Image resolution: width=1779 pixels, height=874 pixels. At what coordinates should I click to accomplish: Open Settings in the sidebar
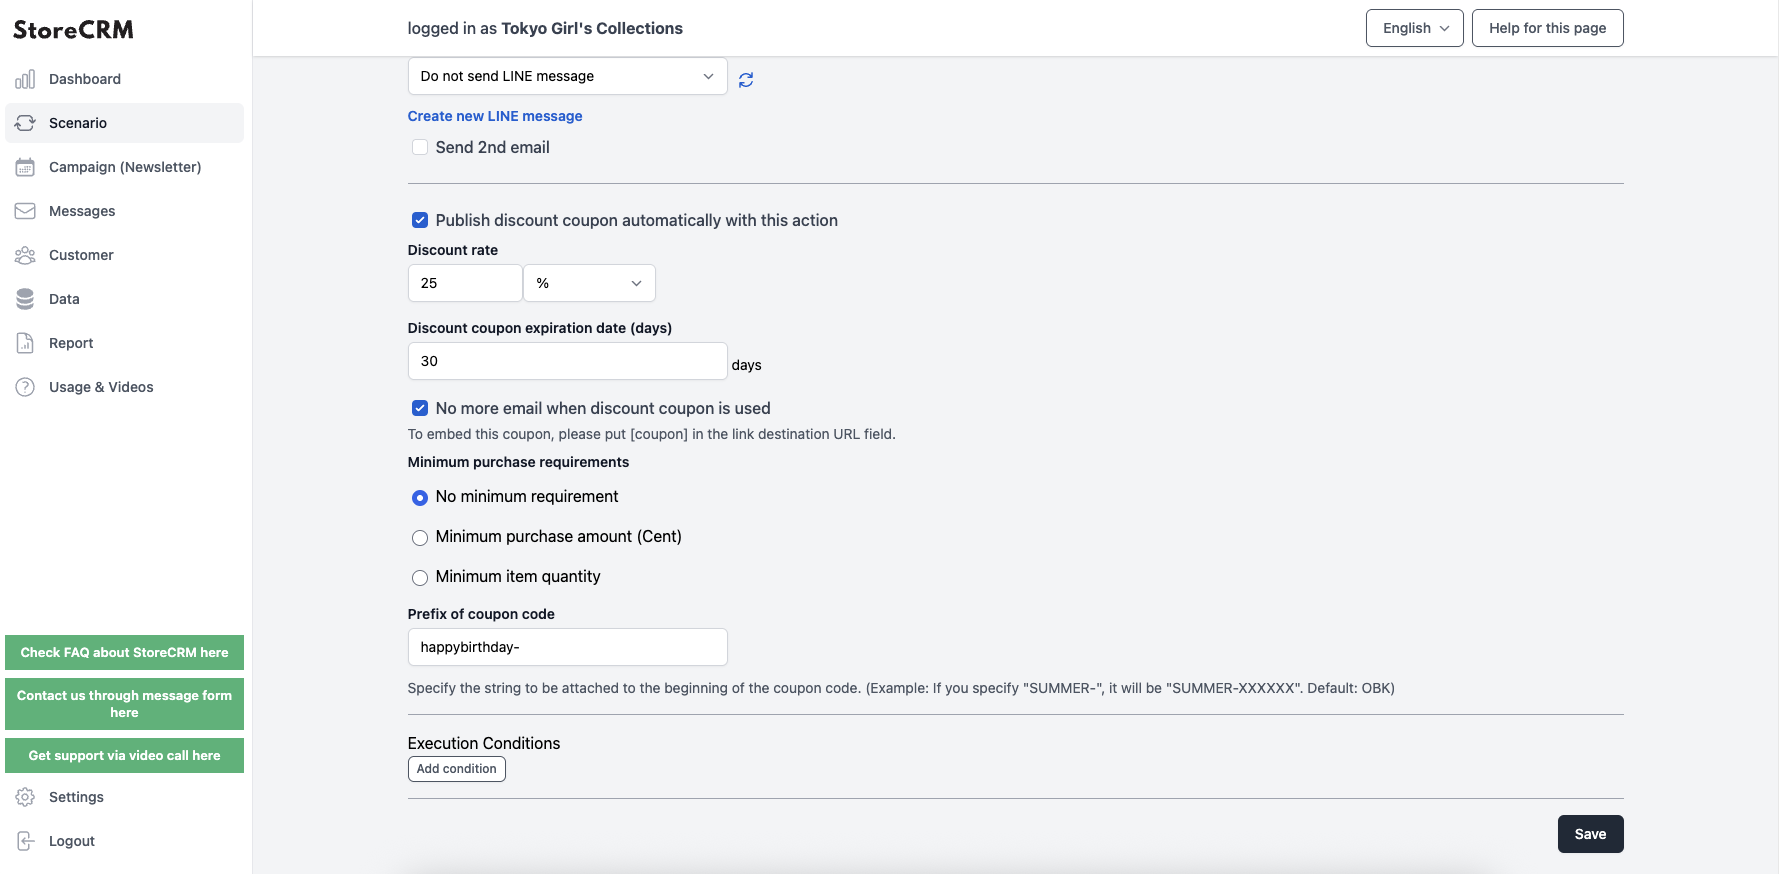click(x=124, y=797)
